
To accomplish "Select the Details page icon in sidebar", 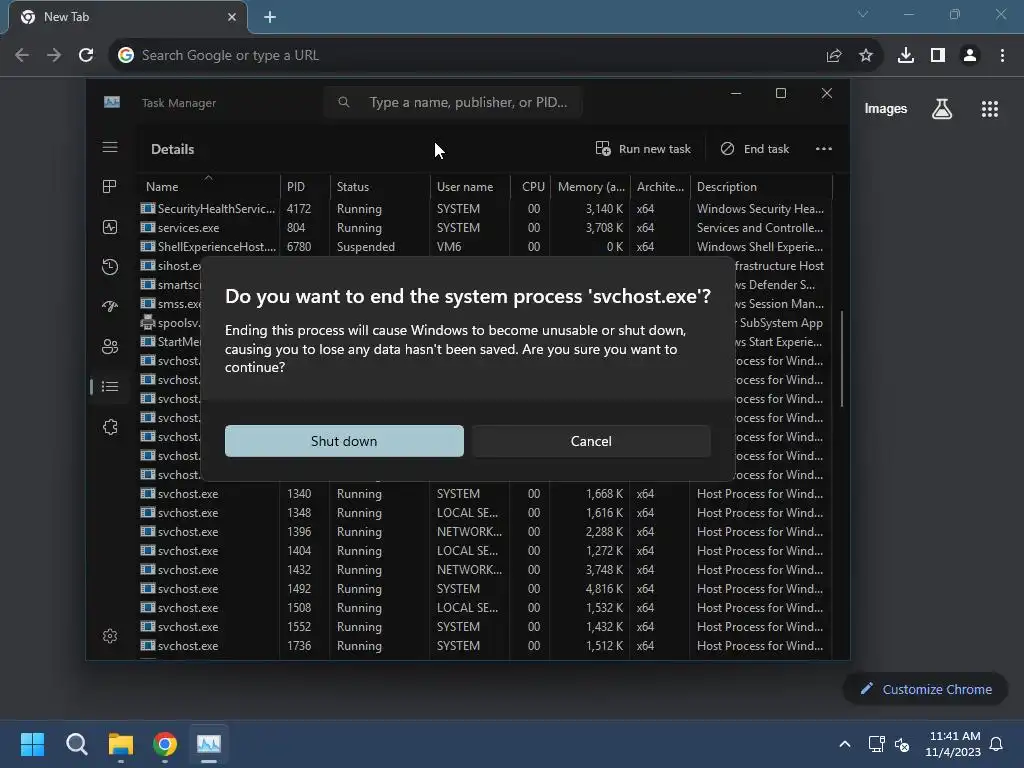I will (x=110, y=387).
